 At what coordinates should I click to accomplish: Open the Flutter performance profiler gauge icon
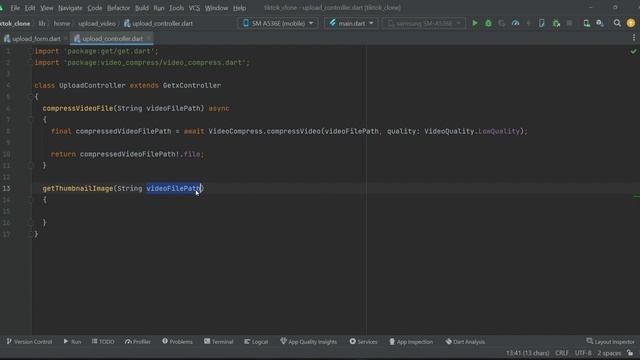click(x=516, y=24)
